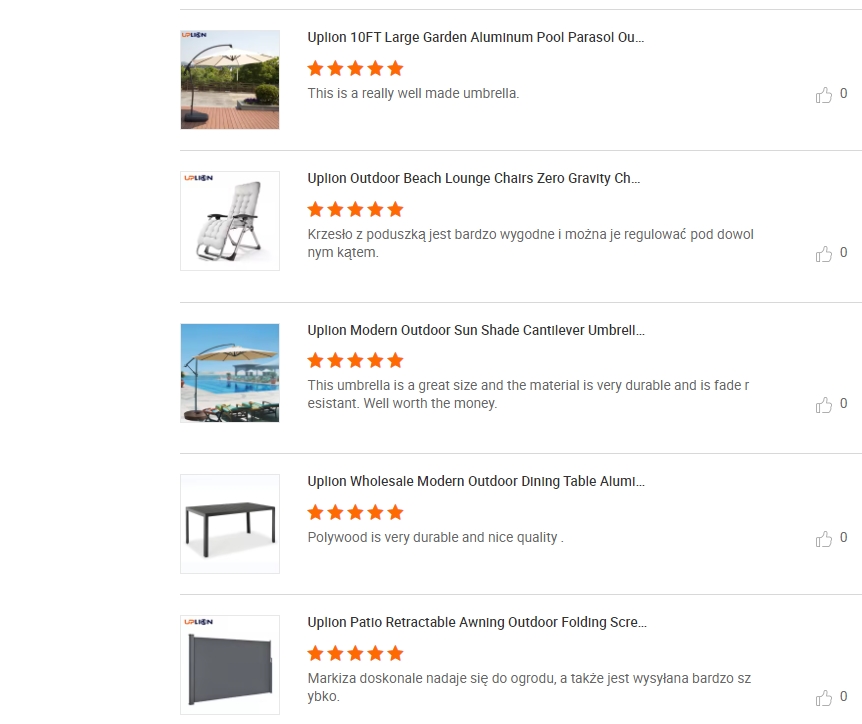View garden parasol product thumbnail

click(230, 80)
